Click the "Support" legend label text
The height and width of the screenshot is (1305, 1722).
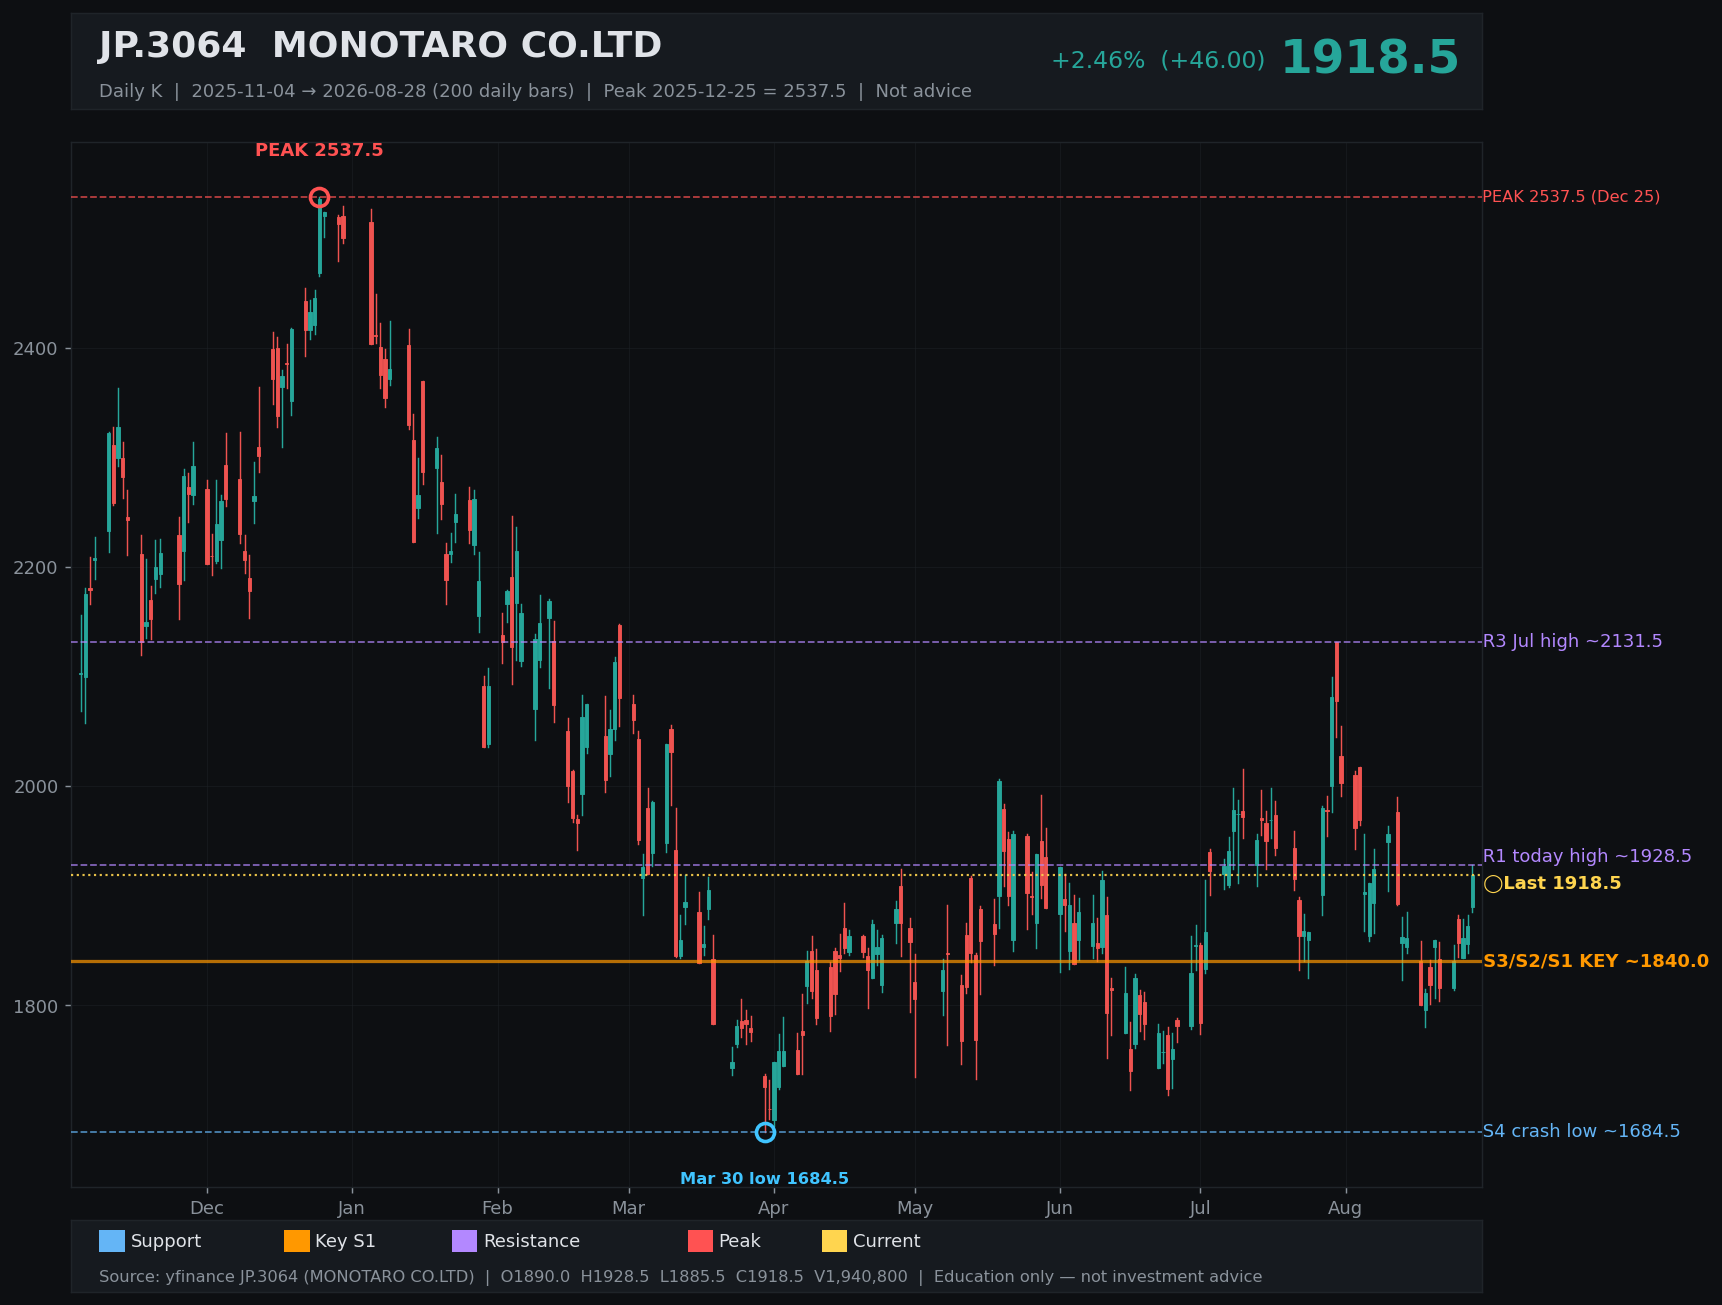pos(166,1241)
